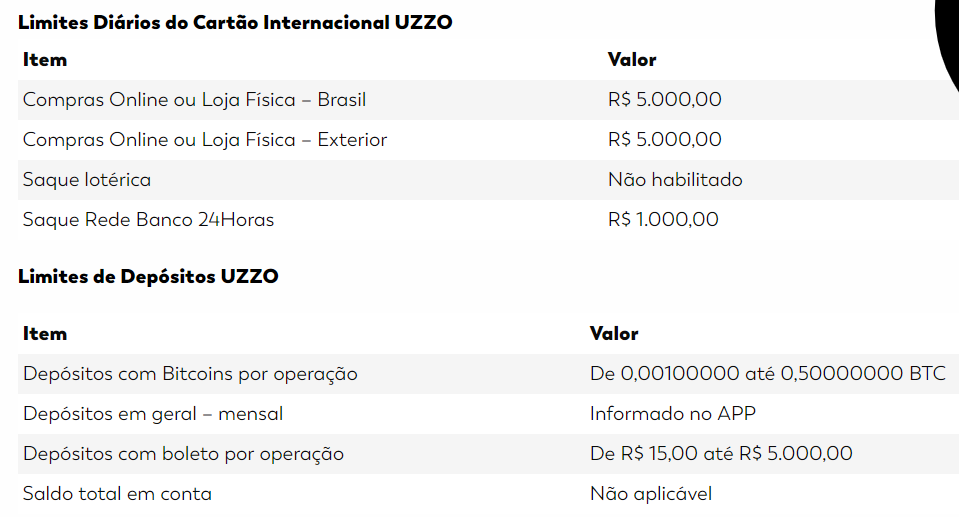Click the Valor header of the card limits table
Image resolution: width=959 pixels, height=517 pixels.
coord(632,60)
